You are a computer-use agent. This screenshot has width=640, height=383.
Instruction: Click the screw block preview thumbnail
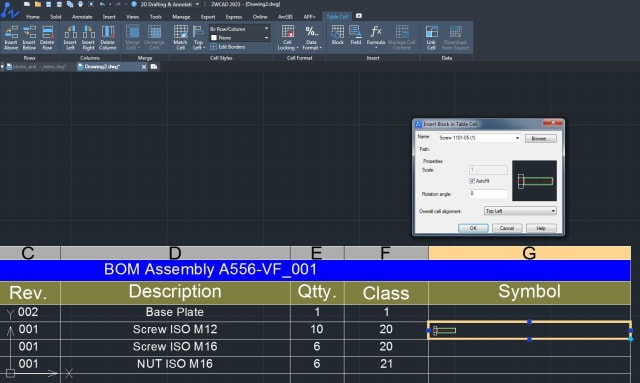[535, 180]
